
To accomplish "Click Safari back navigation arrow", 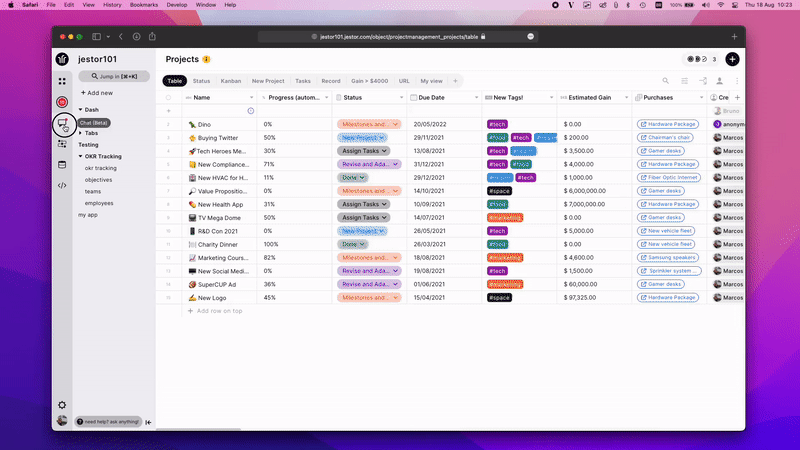I will 121,37.
